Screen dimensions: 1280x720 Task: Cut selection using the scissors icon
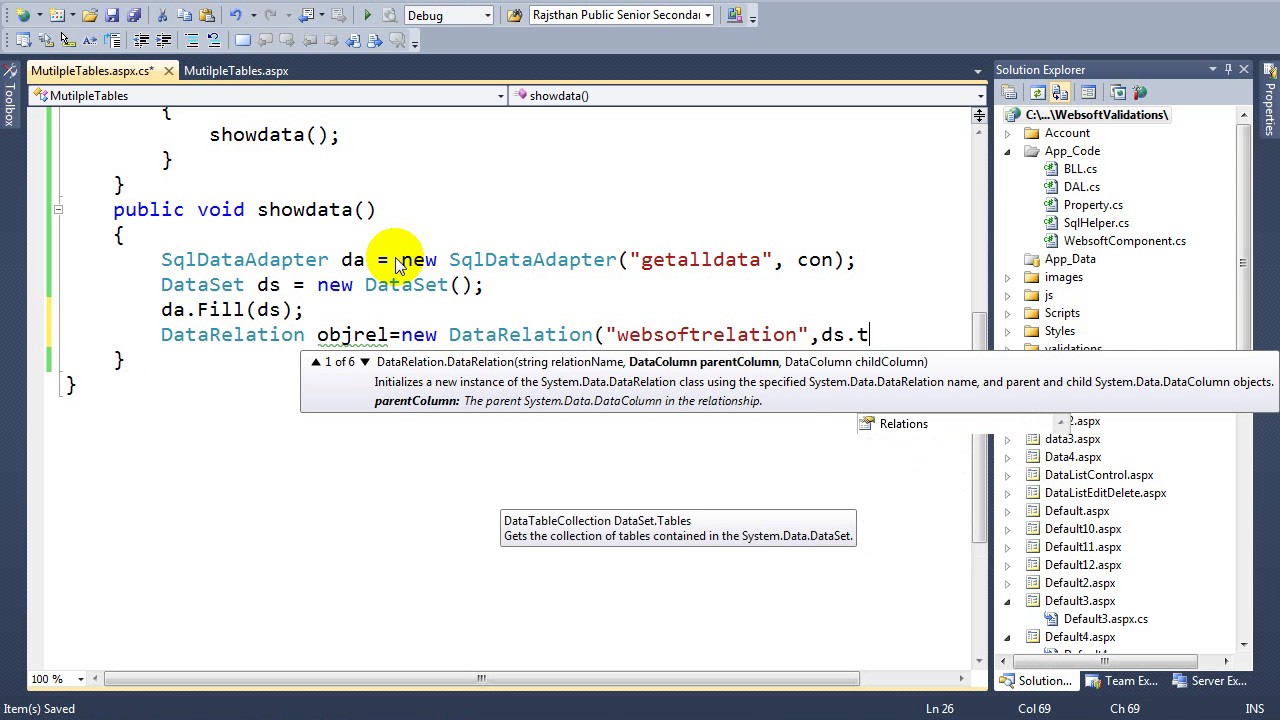162,15
